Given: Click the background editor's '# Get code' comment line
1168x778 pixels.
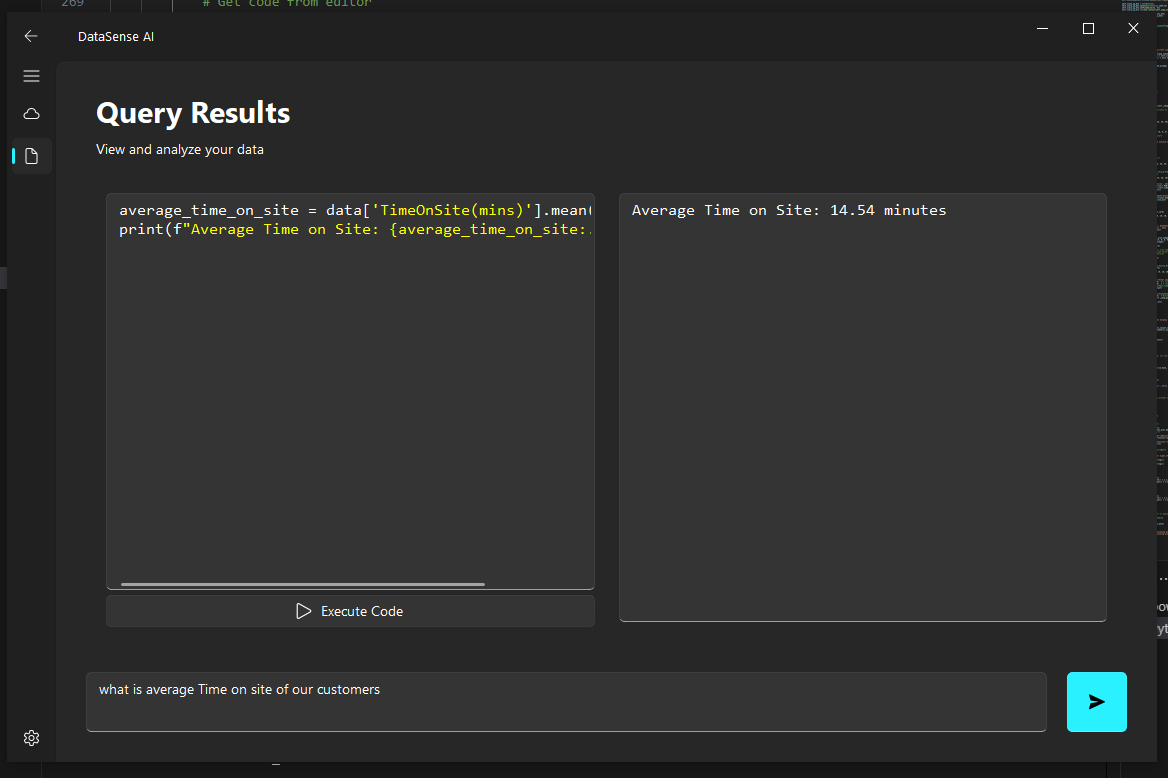Looking at the screenshot, I should (x=286, y=4).
